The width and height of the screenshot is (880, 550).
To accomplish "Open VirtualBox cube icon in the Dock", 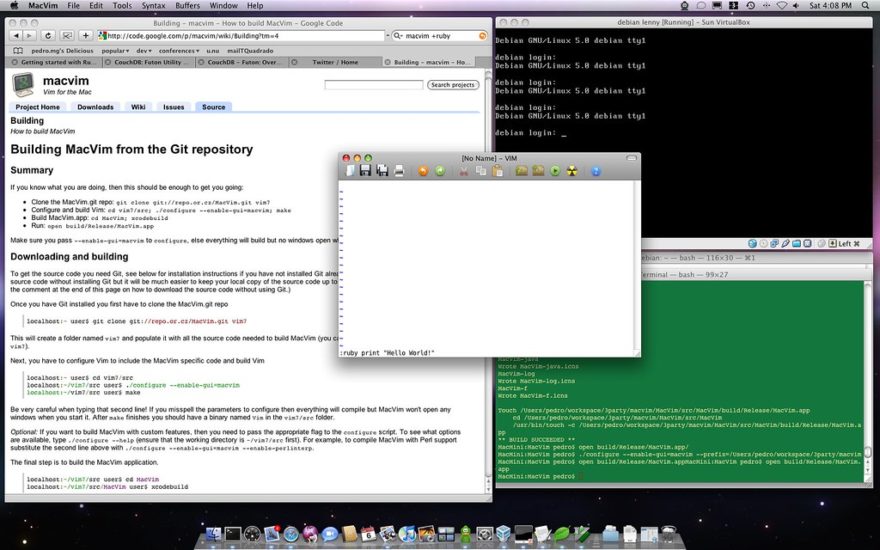I will pos(503,534).
